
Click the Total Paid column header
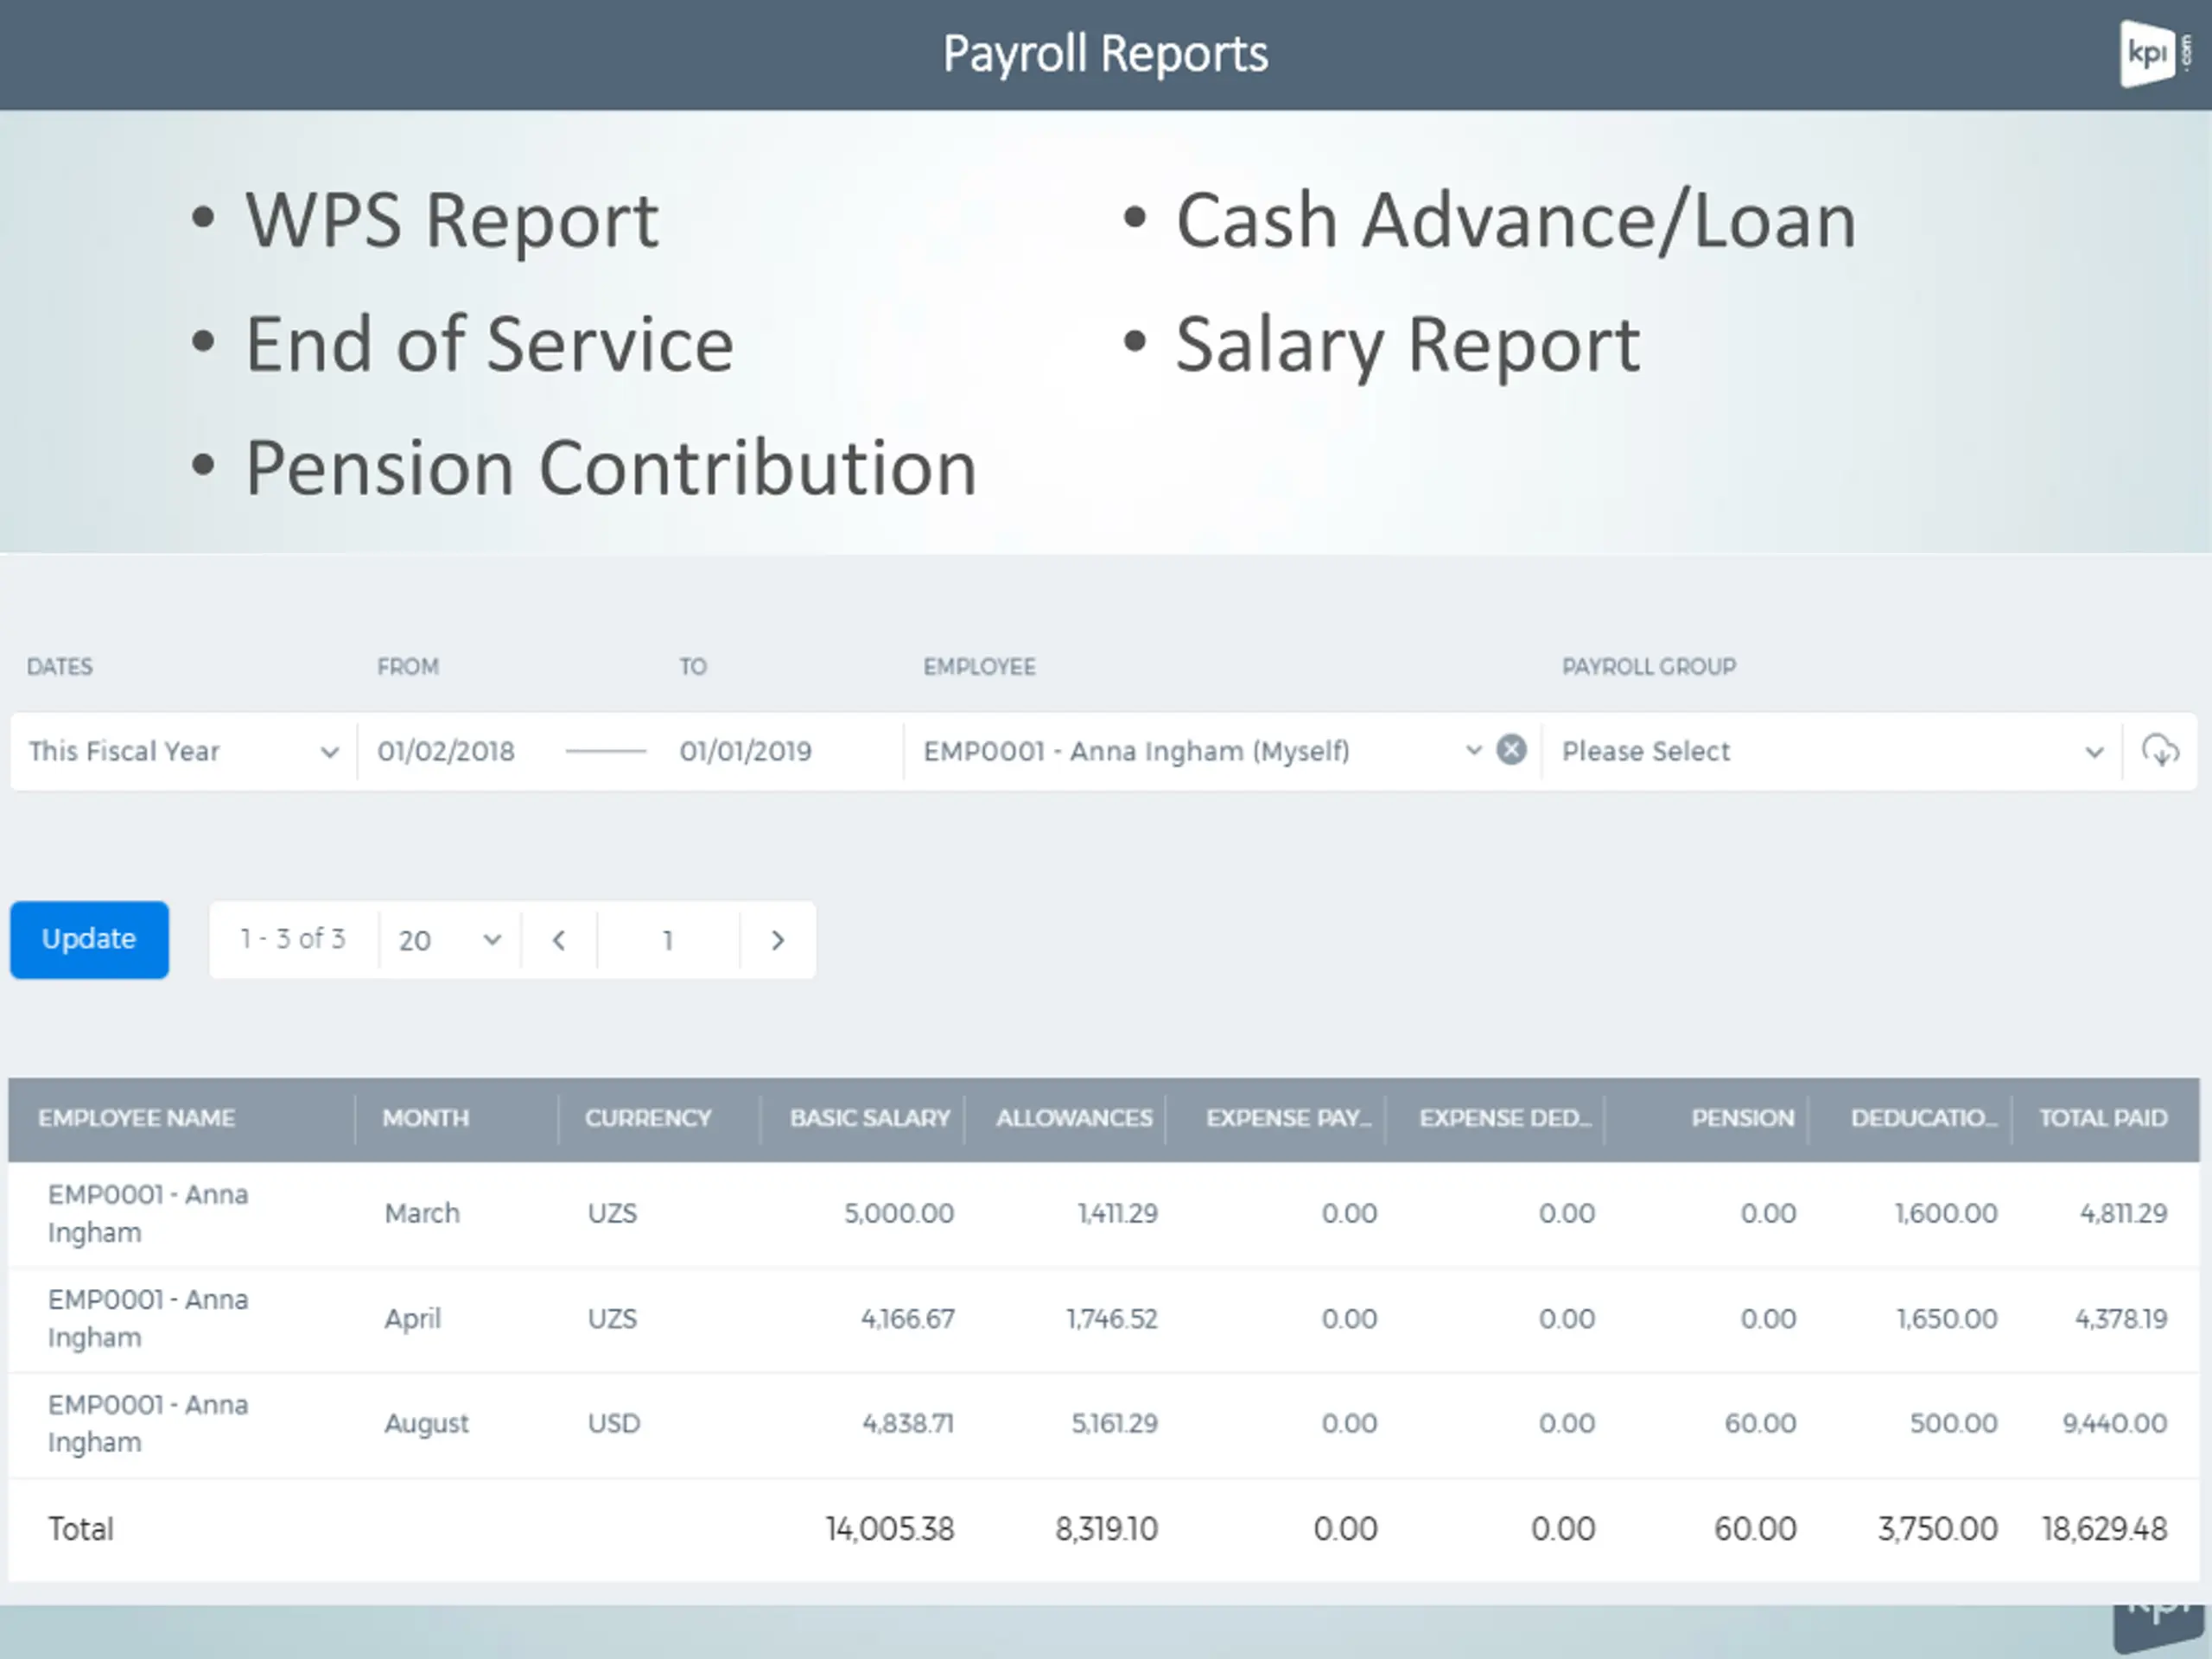tap(2103, 1118)
